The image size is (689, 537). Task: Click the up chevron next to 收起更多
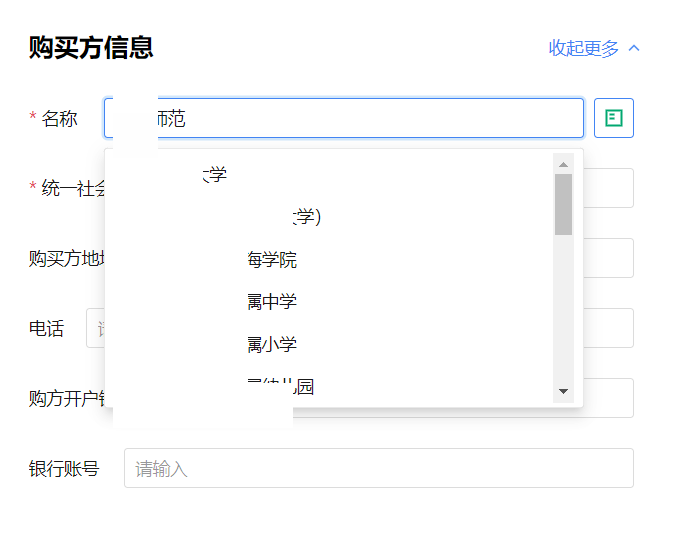click(x=633, y=48)
